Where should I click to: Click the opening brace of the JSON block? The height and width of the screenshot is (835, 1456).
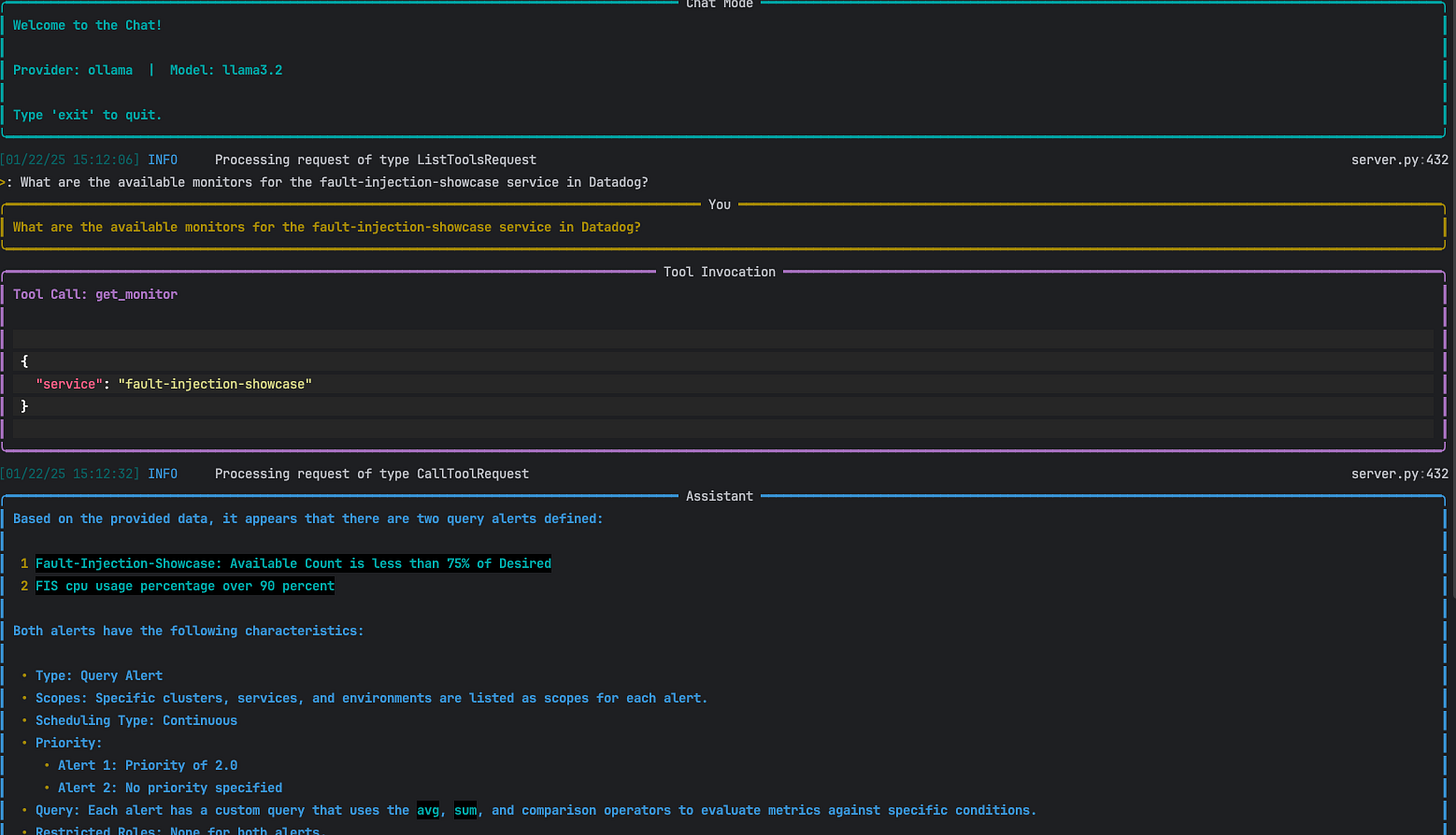[x=24, y=361]
